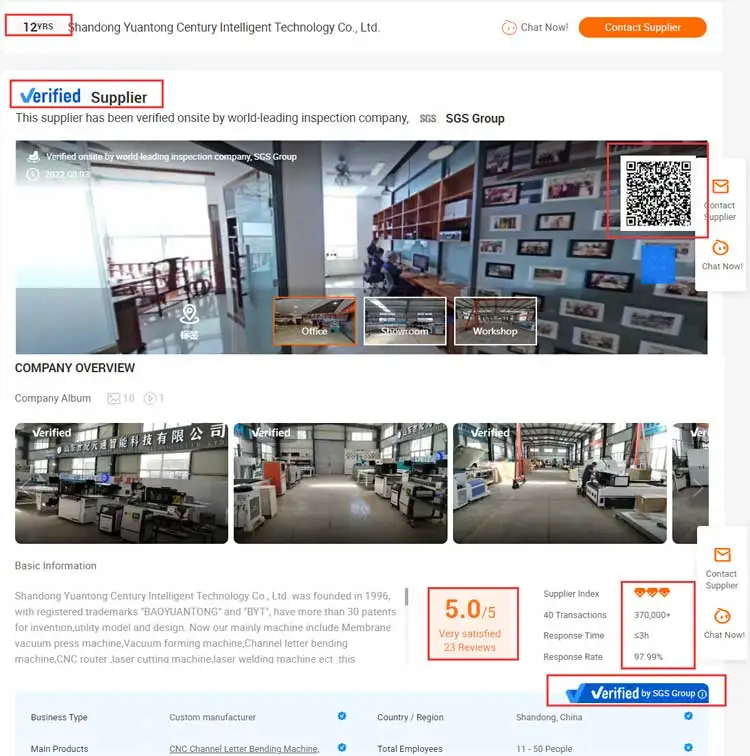This screenshot has width=750, height=756.
Task: Open first album photo with Chinese signage
Action: tap(121, 483)
